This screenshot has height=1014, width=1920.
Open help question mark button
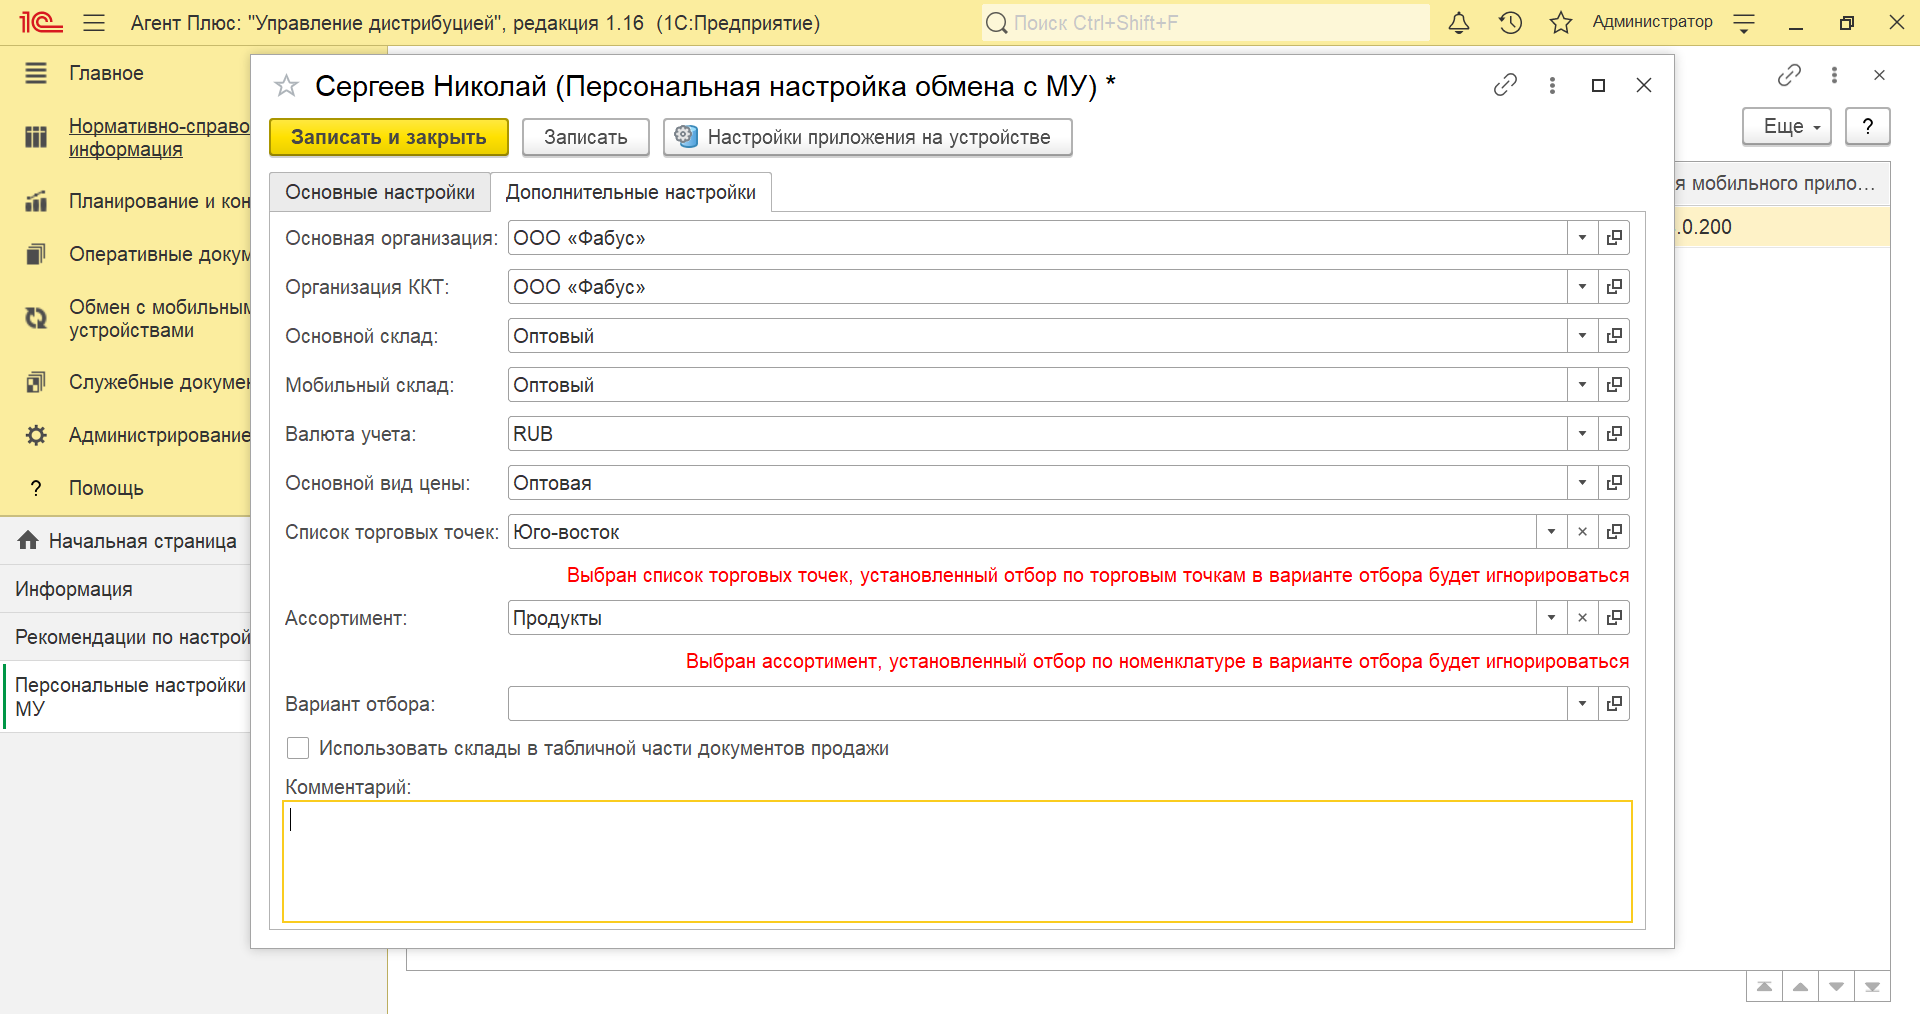coord(1868,127)
